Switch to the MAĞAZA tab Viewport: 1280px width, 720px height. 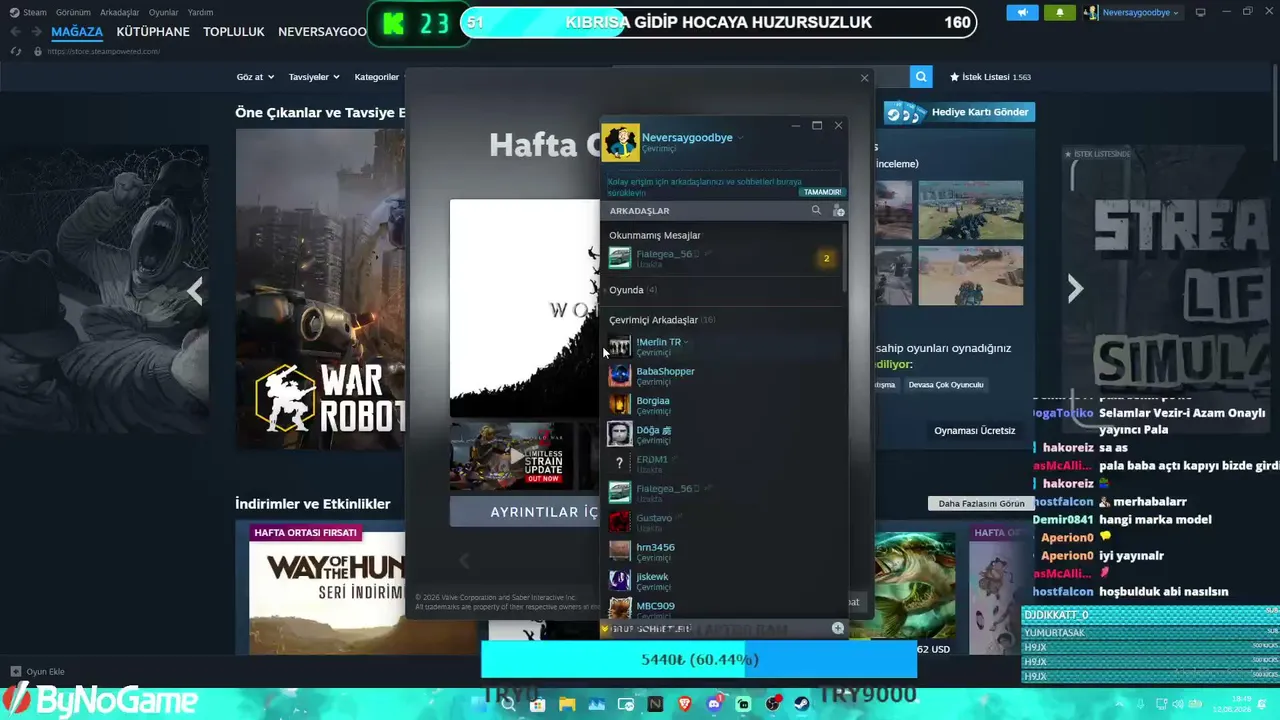(x=77, y=32)
